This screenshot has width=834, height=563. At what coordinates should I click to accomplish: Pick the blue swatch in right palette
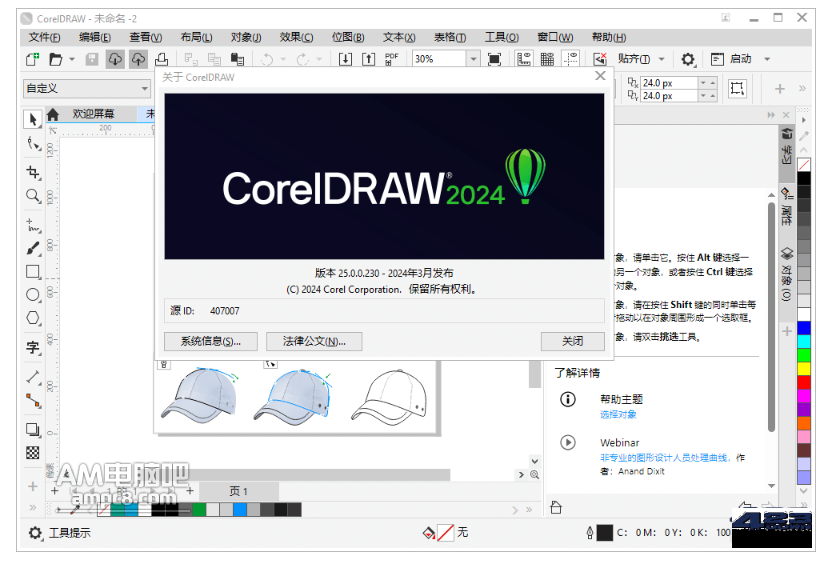click(804, 328)
